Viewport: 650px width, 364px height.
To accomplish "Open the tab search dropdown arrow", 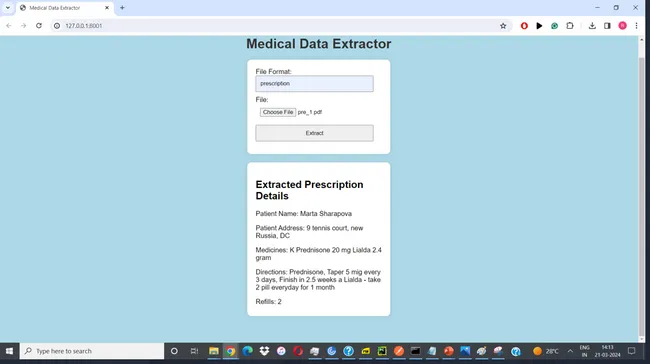I will click(x=7, y=7).
